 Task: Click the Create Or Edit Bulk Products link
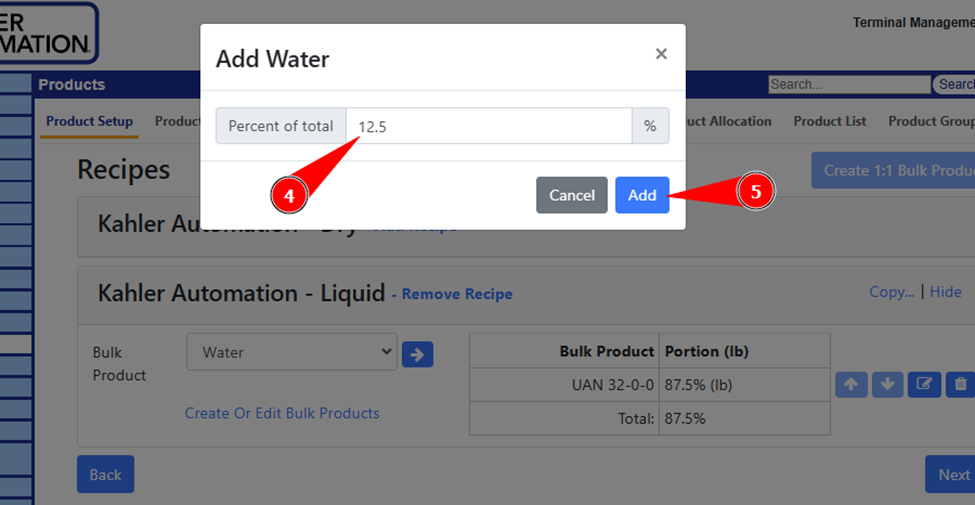282,413
